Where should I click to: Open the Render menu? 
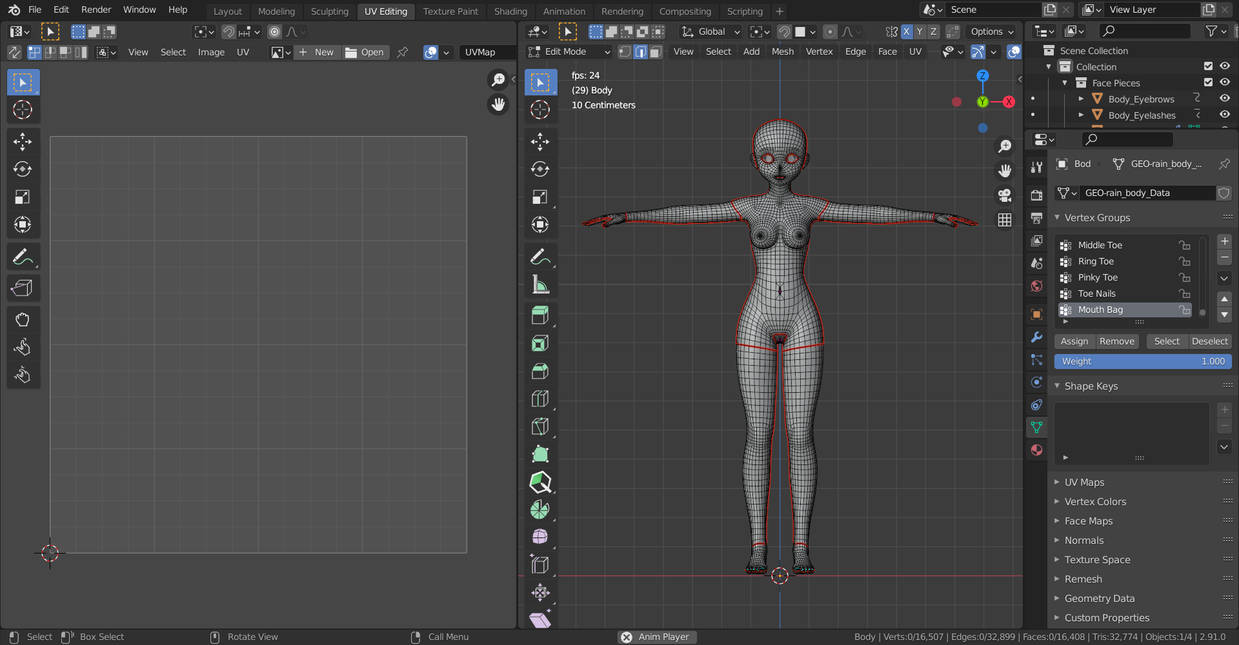tap(96, 10)
